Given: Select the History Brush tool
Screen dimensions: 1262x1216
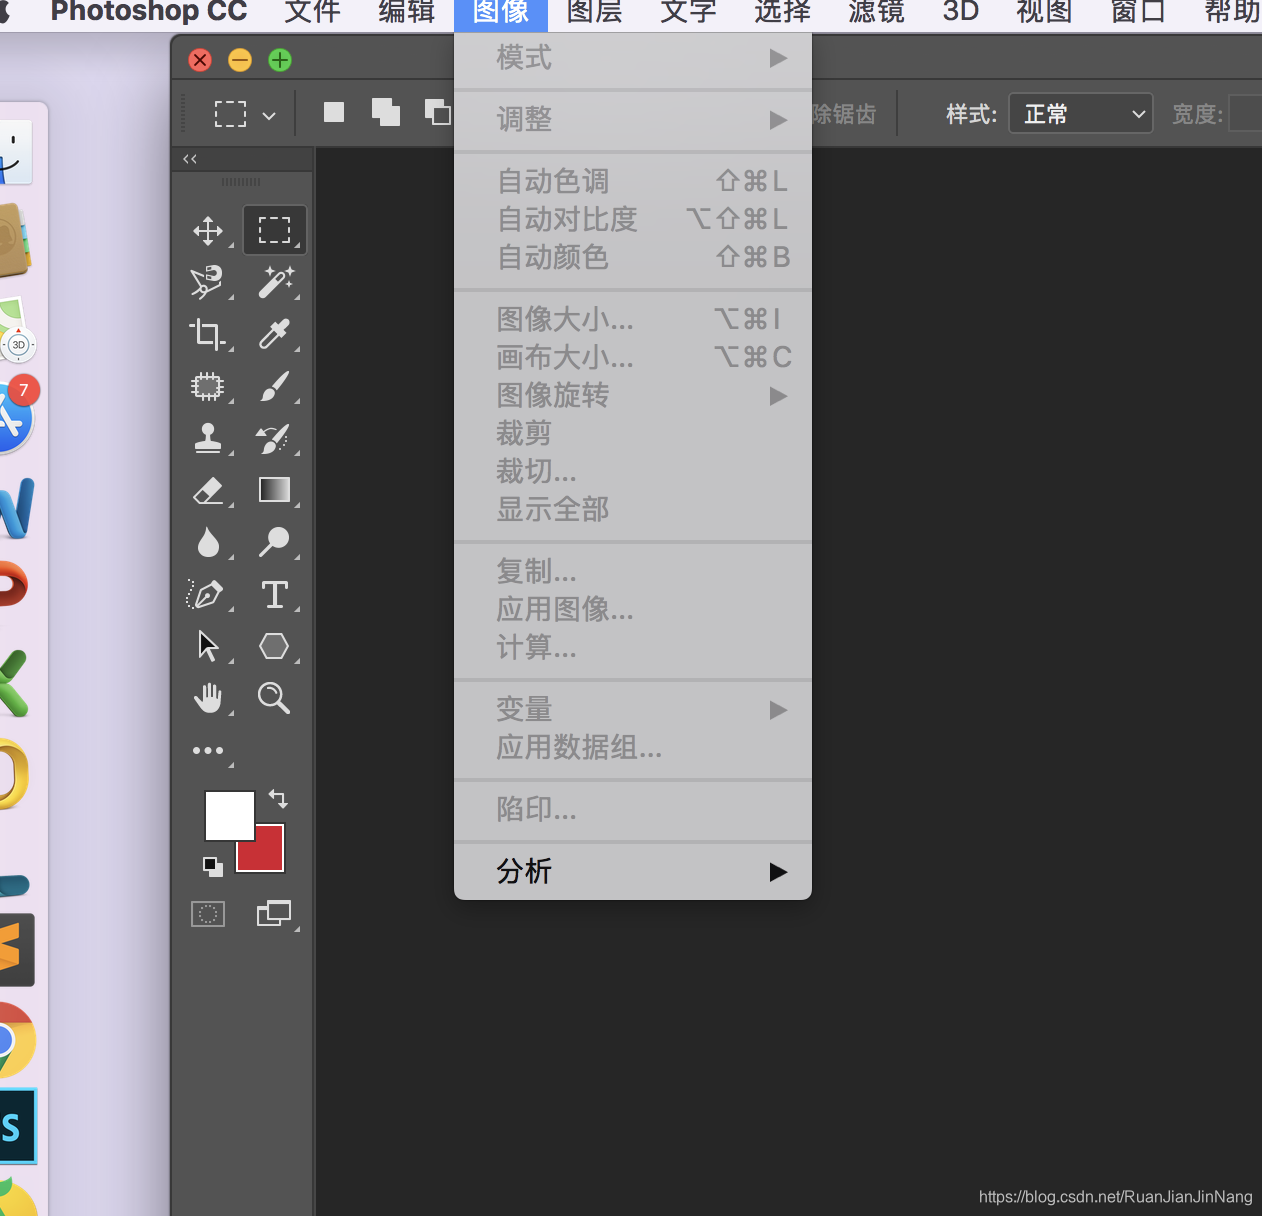Looking at the screenshot, I should [x=275, y=438].
